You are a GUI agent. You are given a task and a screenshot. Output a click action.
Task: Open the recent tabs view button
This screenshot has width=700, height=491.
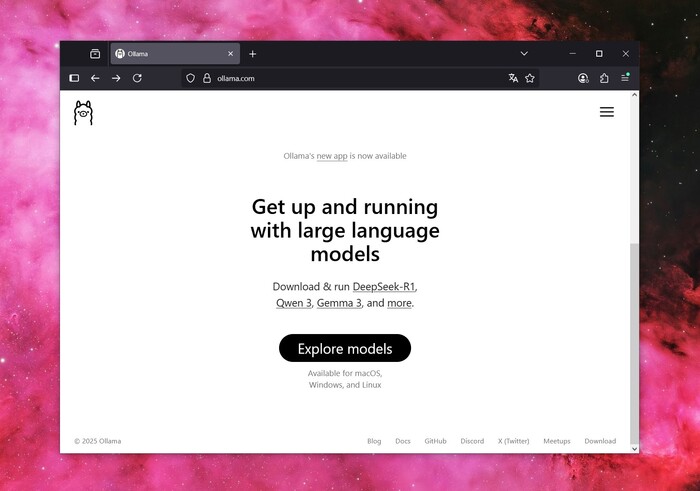95,54
